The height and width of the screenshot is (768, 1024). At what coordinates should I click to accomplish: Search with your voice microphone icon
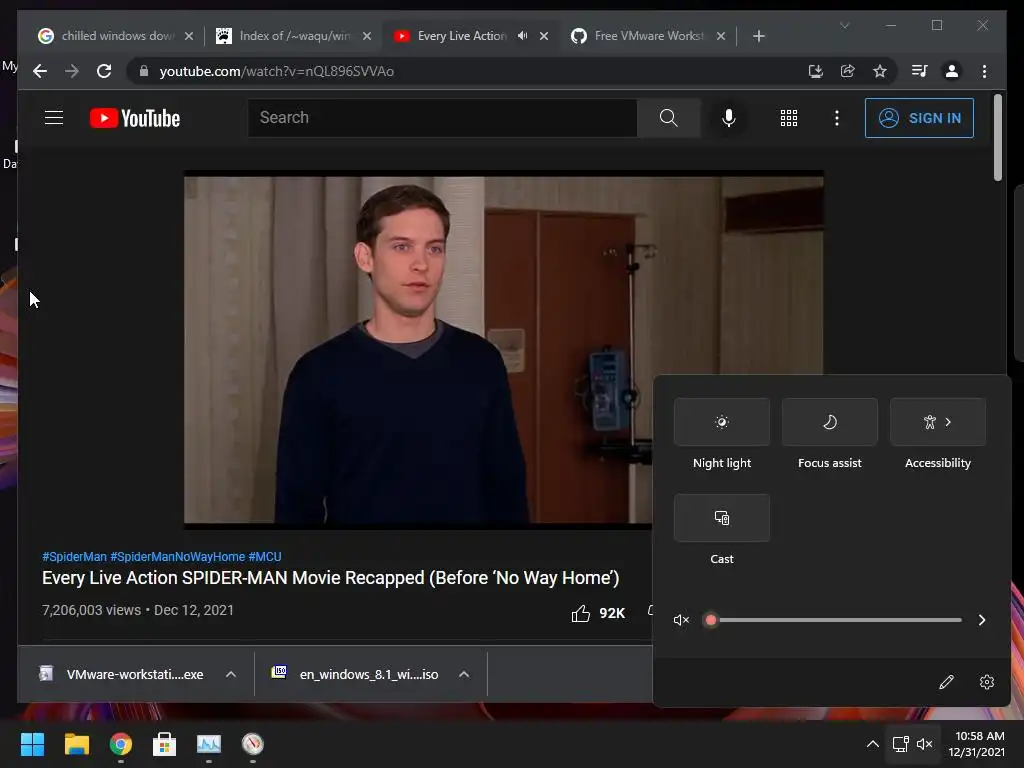(x=729, y=118)
